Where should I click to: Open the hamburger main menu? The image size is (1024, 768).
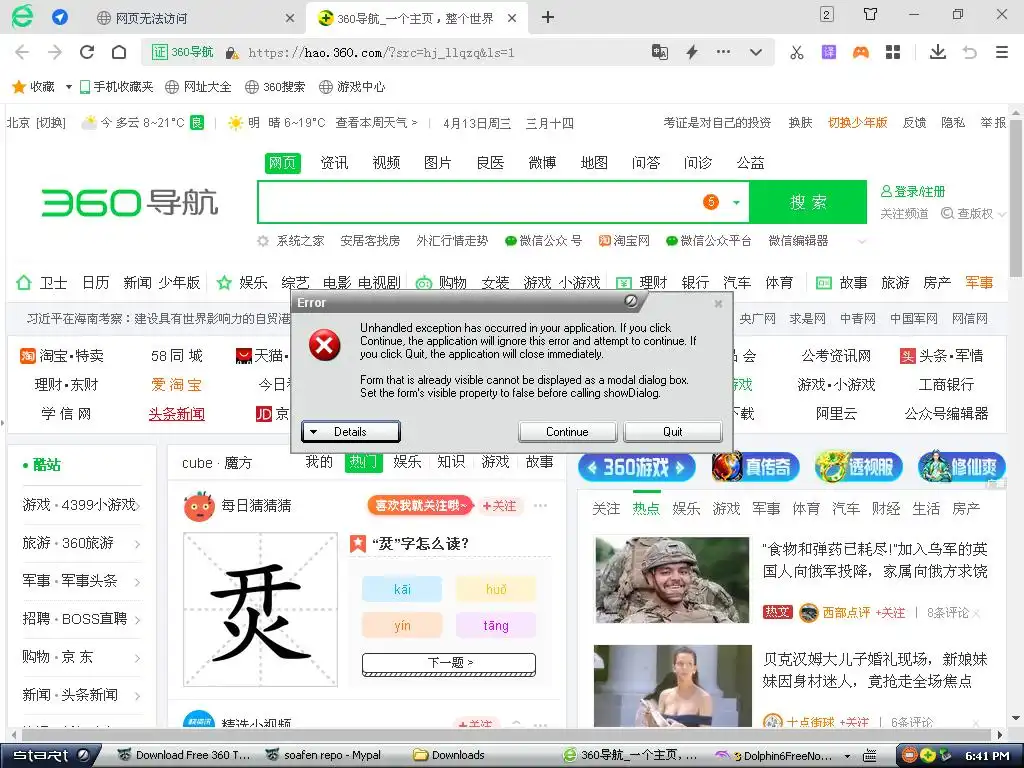point(1002,52)
